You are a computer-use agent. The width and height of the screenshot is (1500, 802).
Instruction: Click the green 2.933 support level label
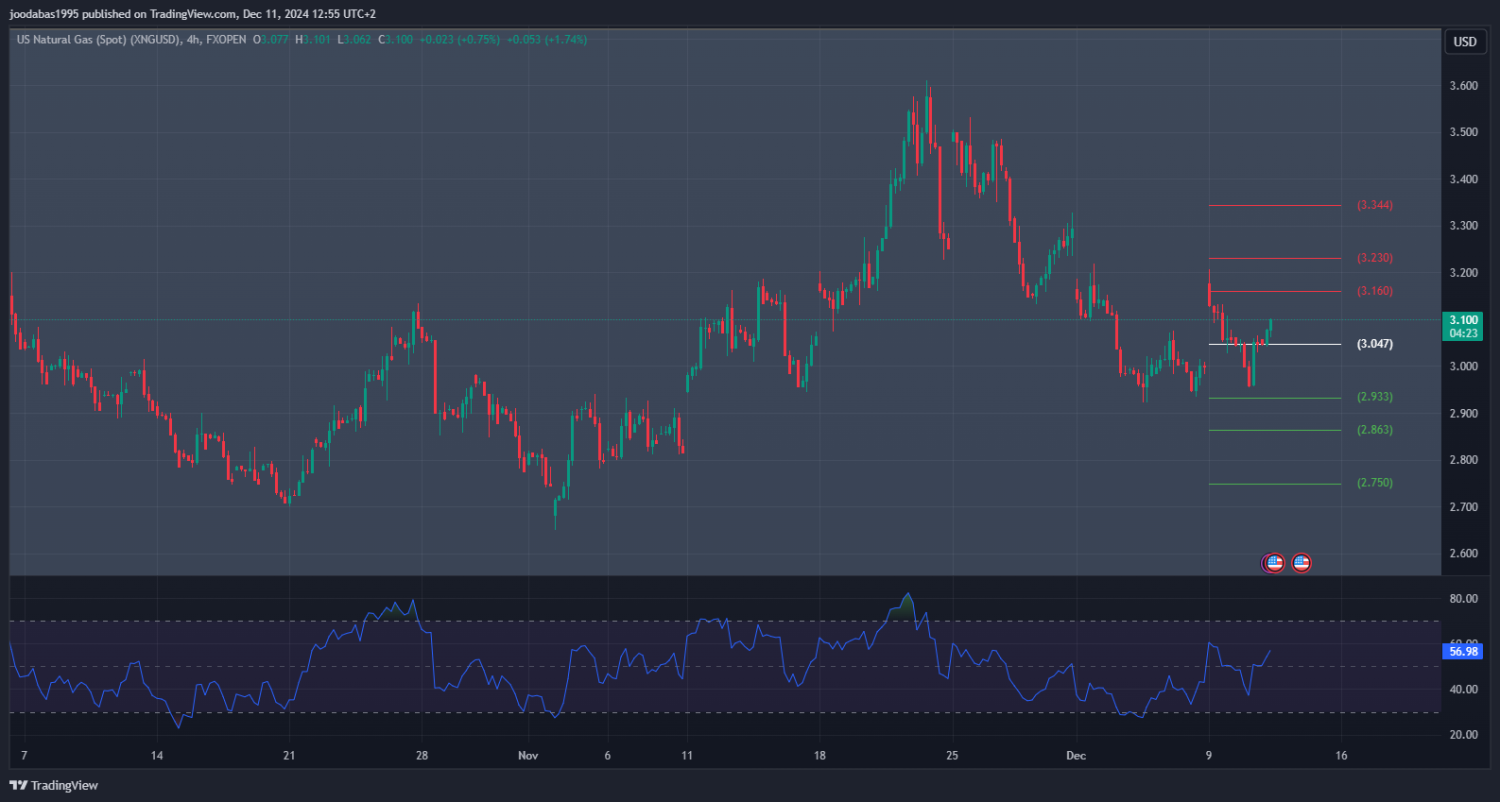pos(1374,397)
